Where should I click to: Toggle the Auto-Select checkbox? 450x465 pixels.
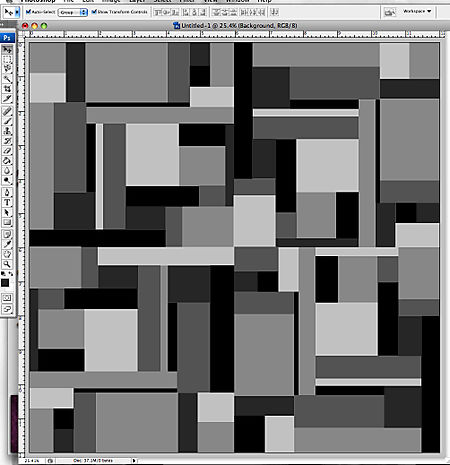click(x=28, y=12)
